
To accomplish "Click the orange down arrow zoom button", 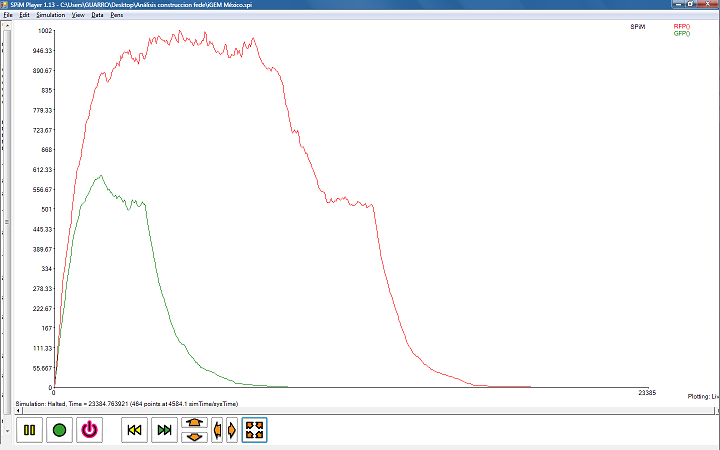I will pyautogui.click(x=194, y=436).
